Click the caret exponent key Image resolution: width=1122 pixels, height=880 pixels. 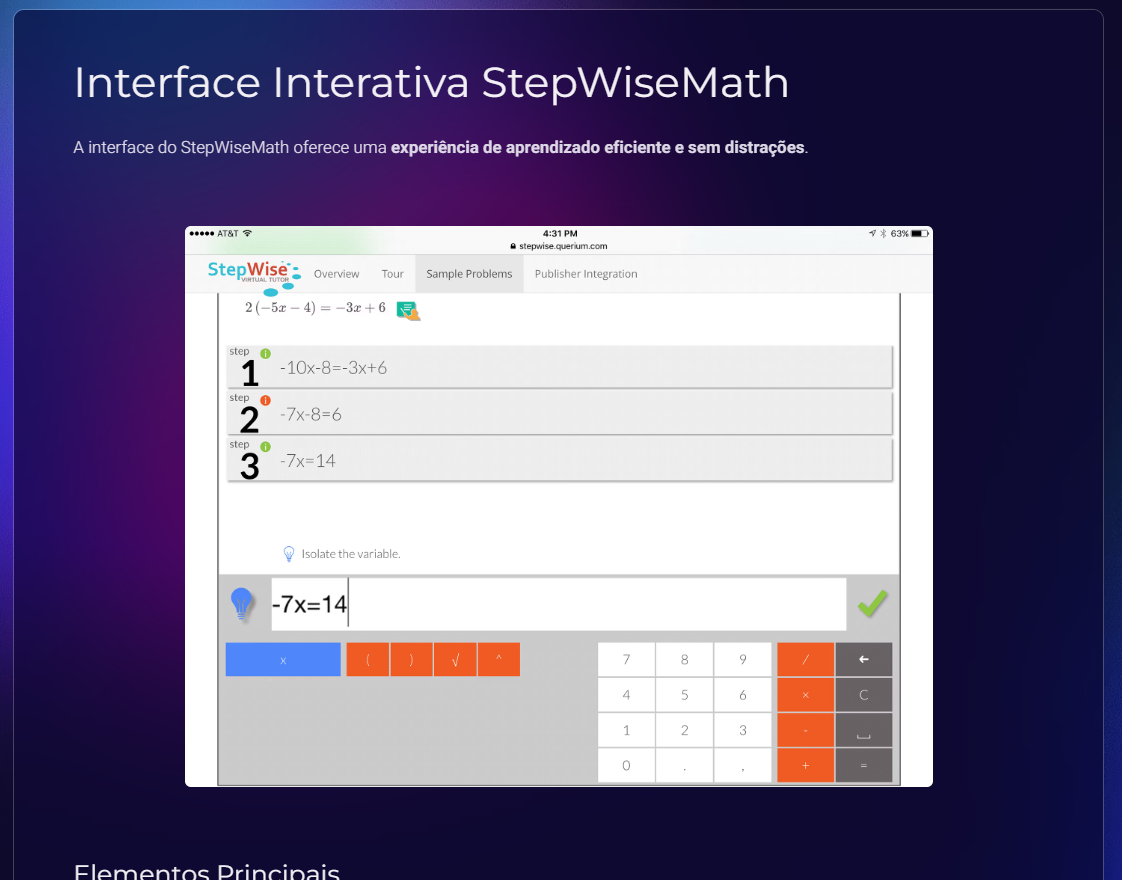coord(499,660)
